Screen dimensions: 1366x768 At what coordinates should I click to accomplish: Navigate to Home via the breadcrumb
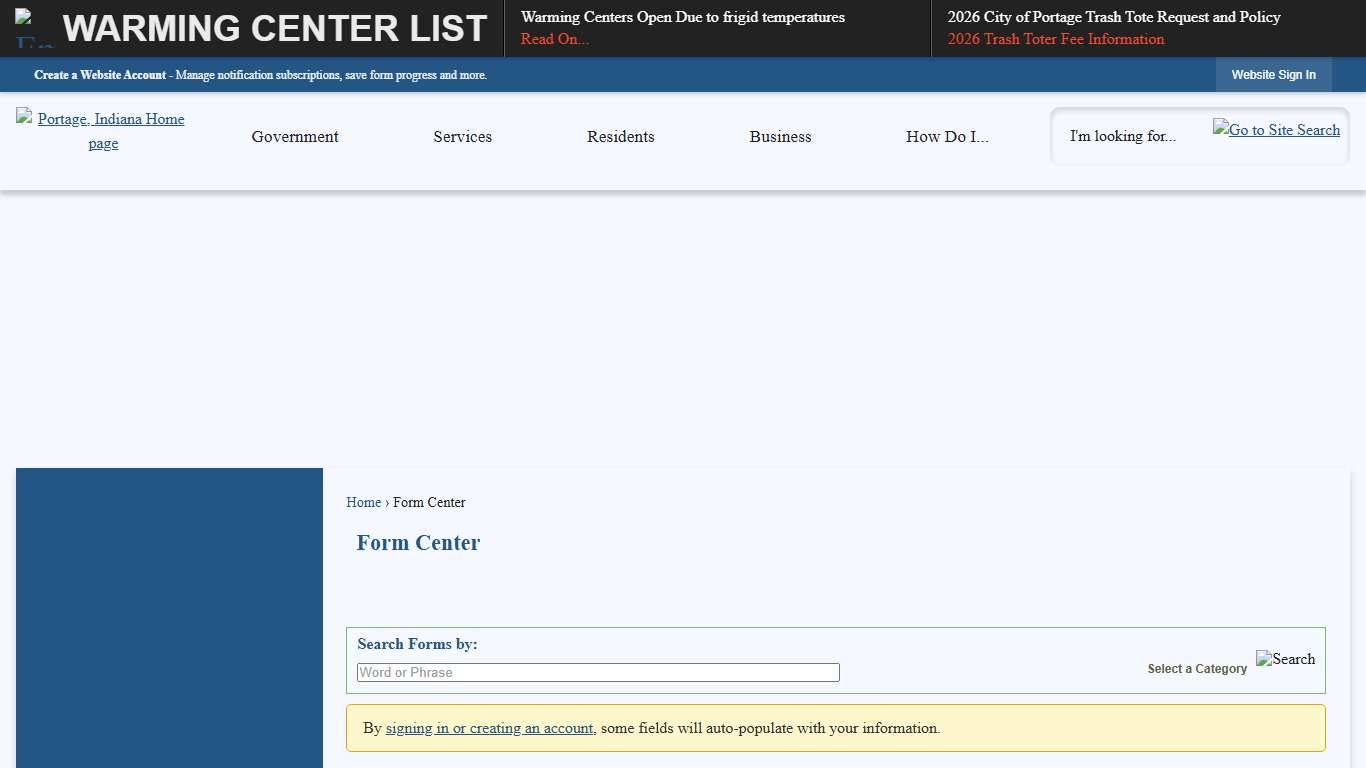(x=363, y=502)
